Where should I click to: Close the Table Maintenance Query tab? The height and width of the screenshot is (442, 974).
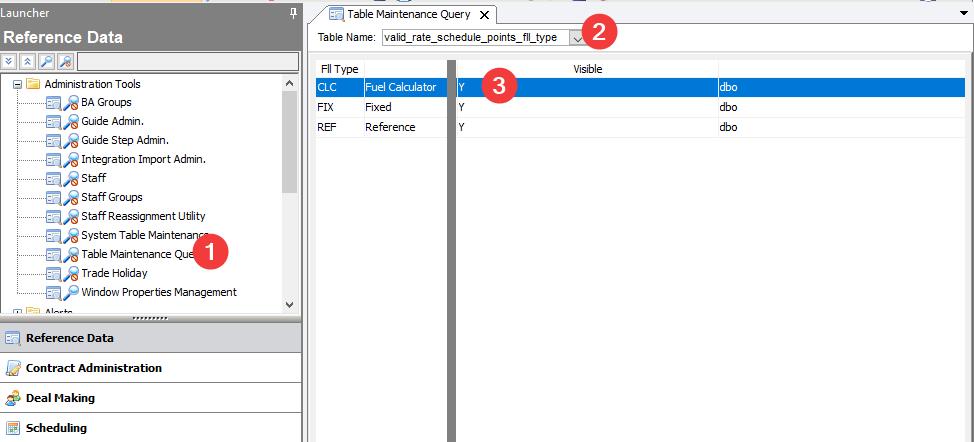click(x=484, y=15)
